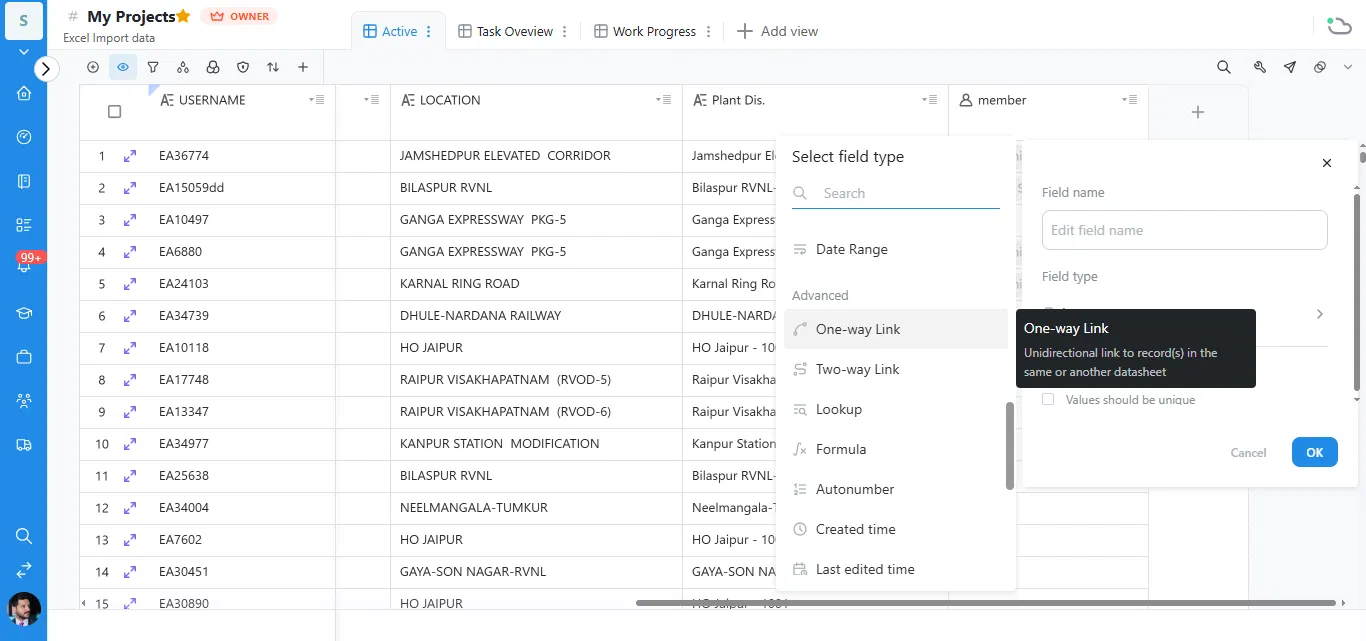1366x641 pixels.
Task: Open the briefcase icon in the sidebar
Action: click(24, 357)
